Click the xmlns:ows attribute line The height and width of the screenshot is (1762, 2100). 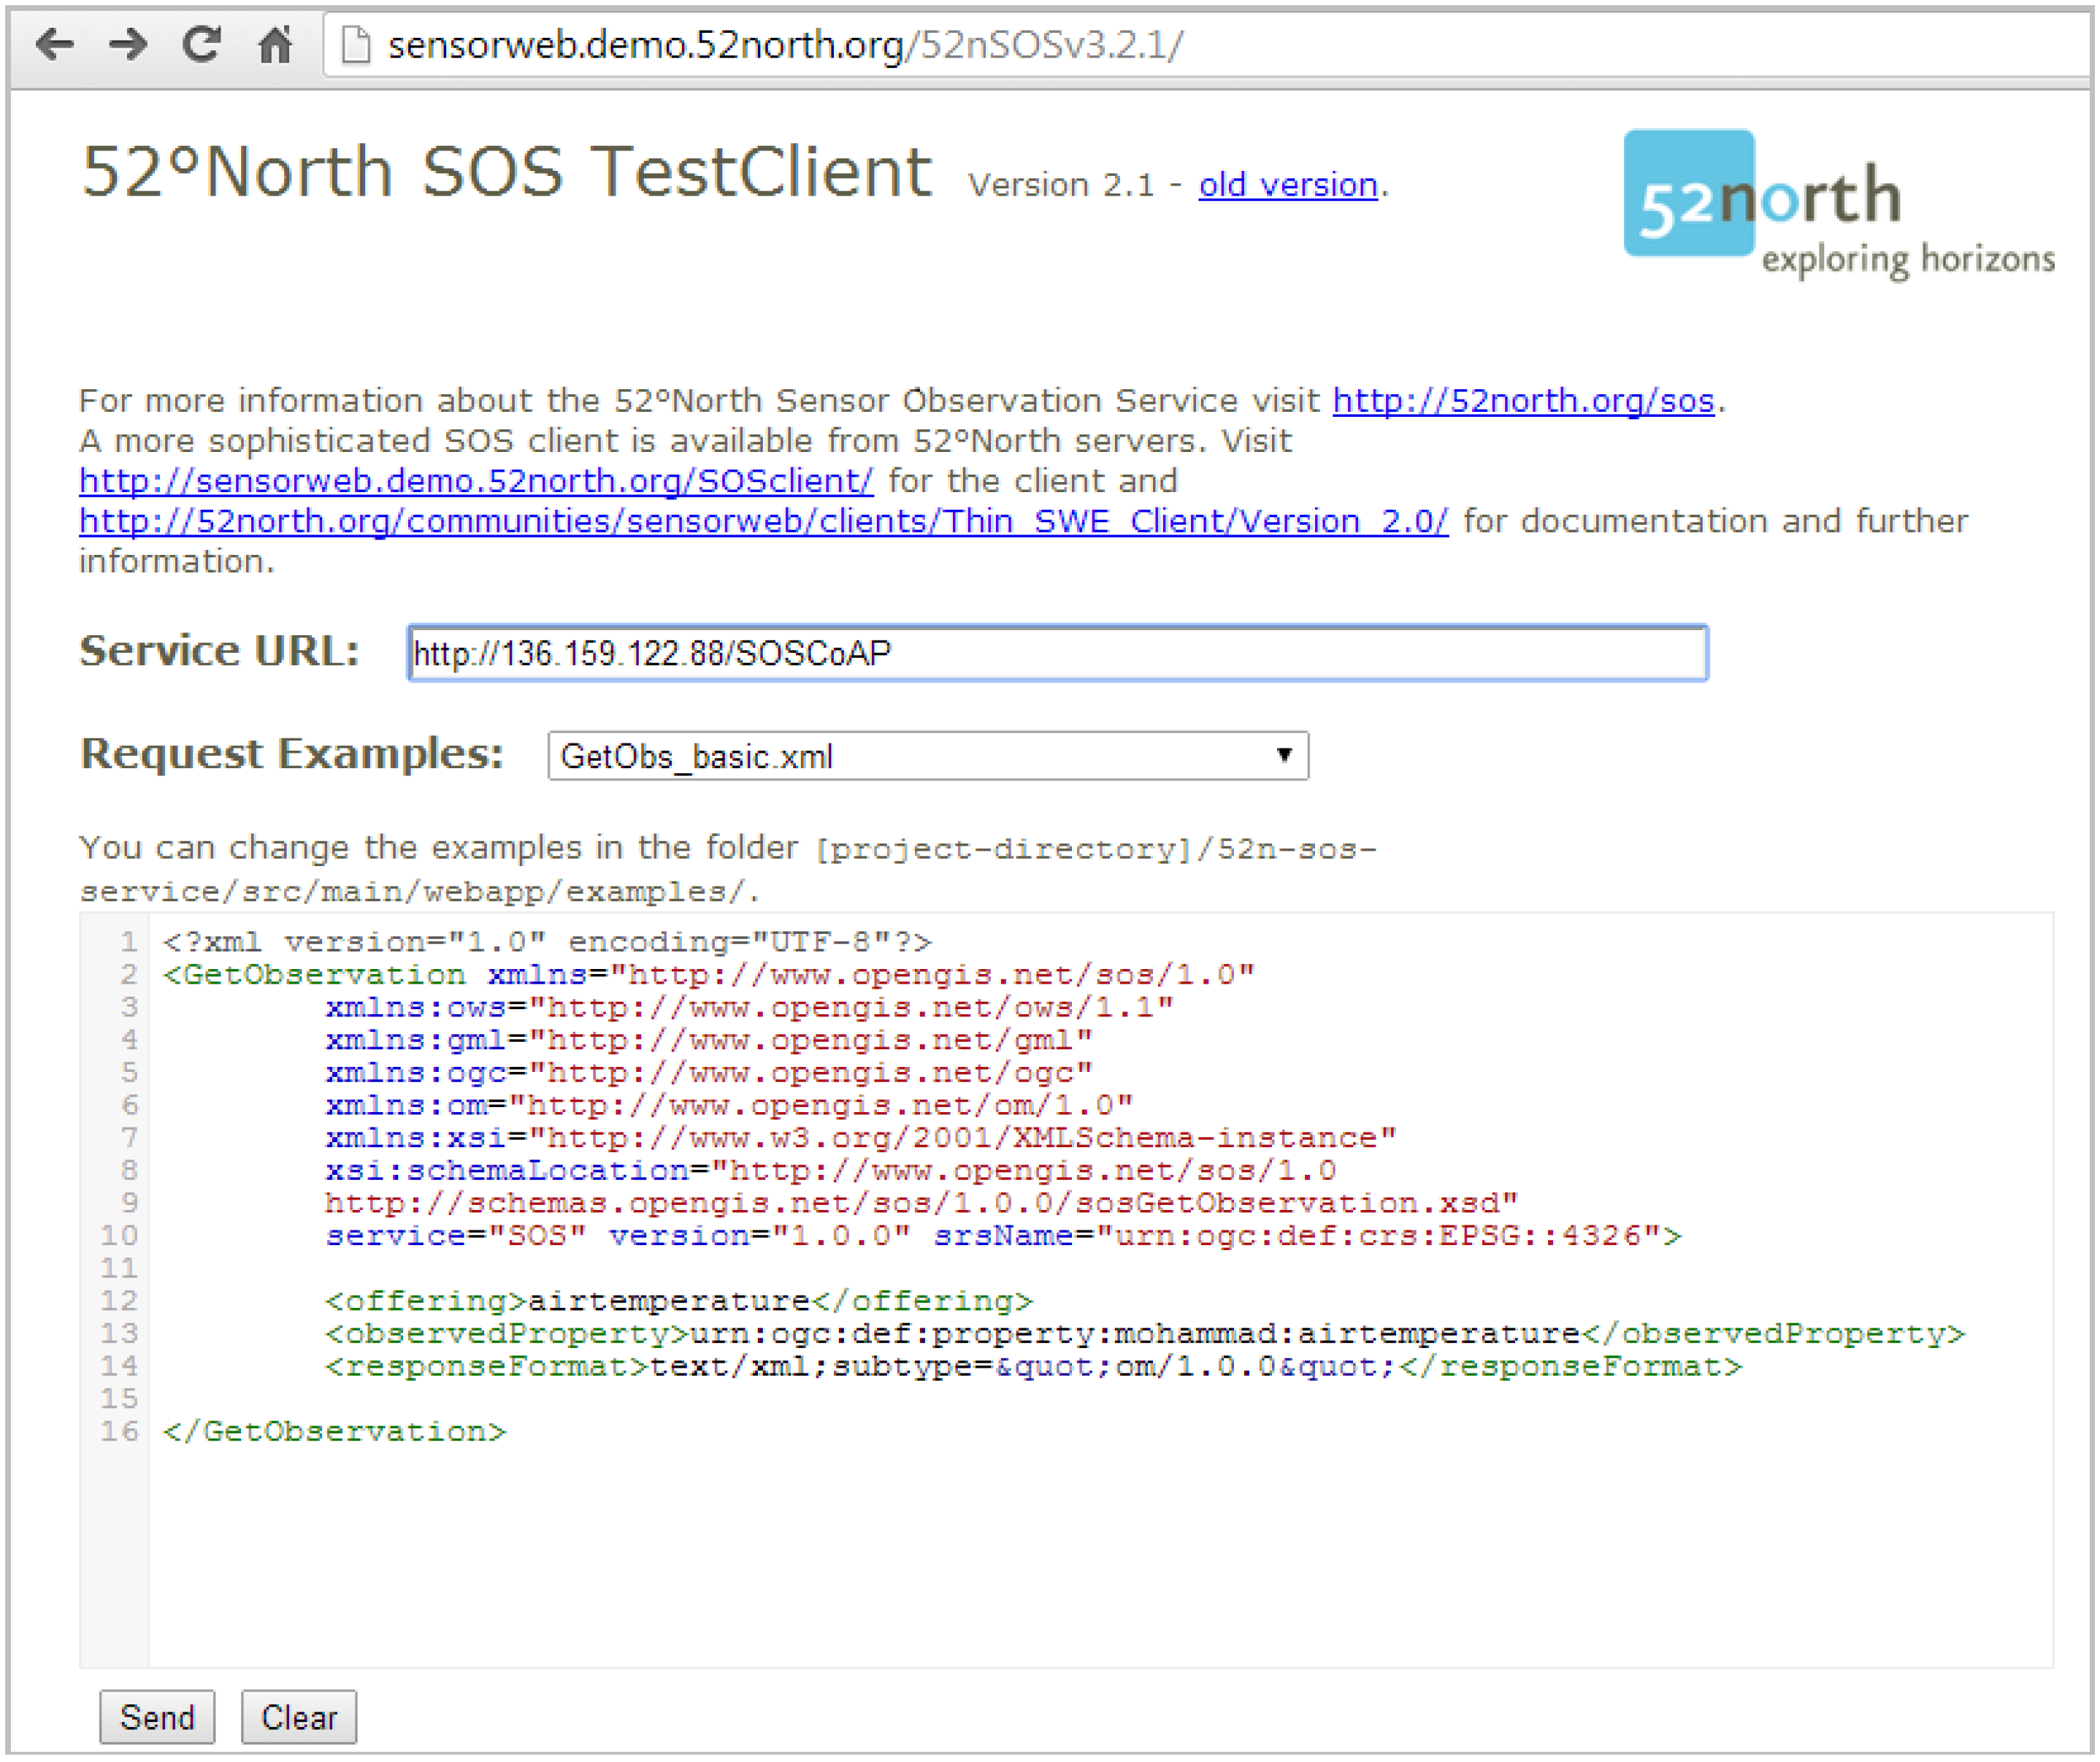(750, 1007)
